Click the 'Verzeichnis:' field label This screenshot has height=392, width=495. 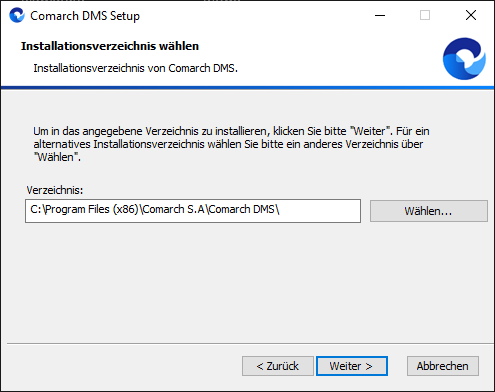[x=55, y=190]
